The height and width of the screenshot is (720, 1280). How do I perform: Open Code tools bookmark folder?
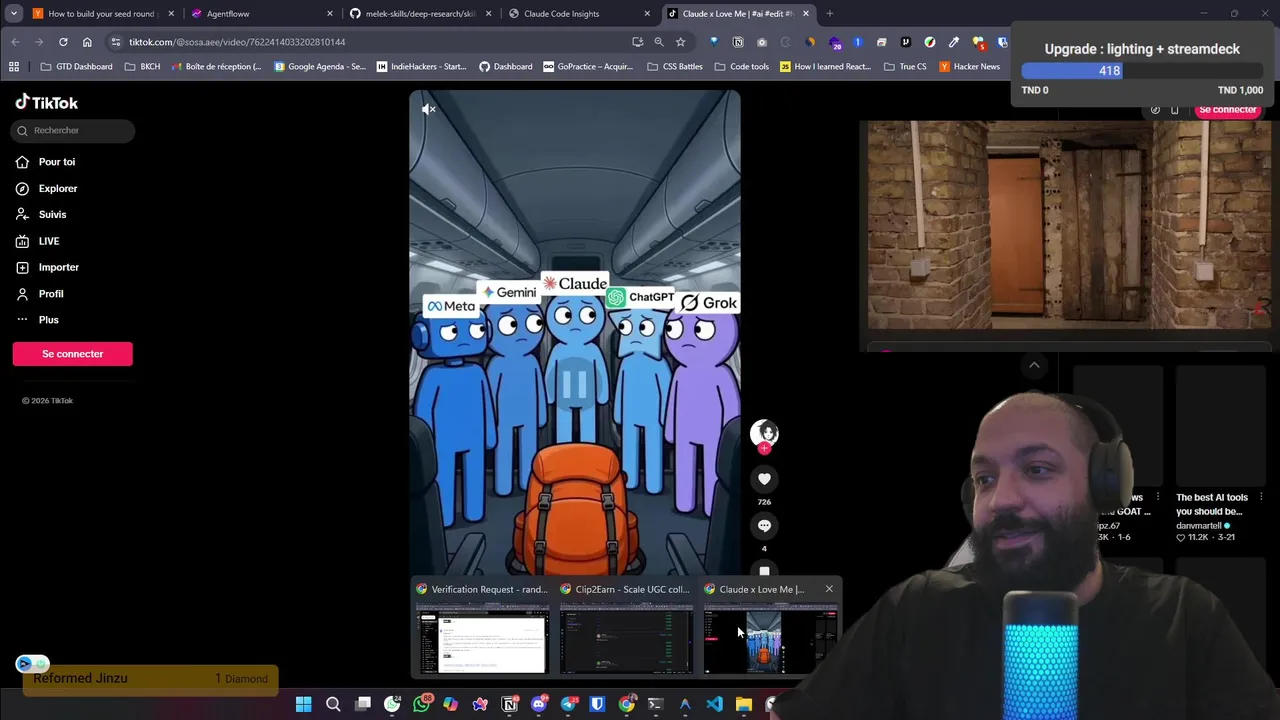(741, 67)
